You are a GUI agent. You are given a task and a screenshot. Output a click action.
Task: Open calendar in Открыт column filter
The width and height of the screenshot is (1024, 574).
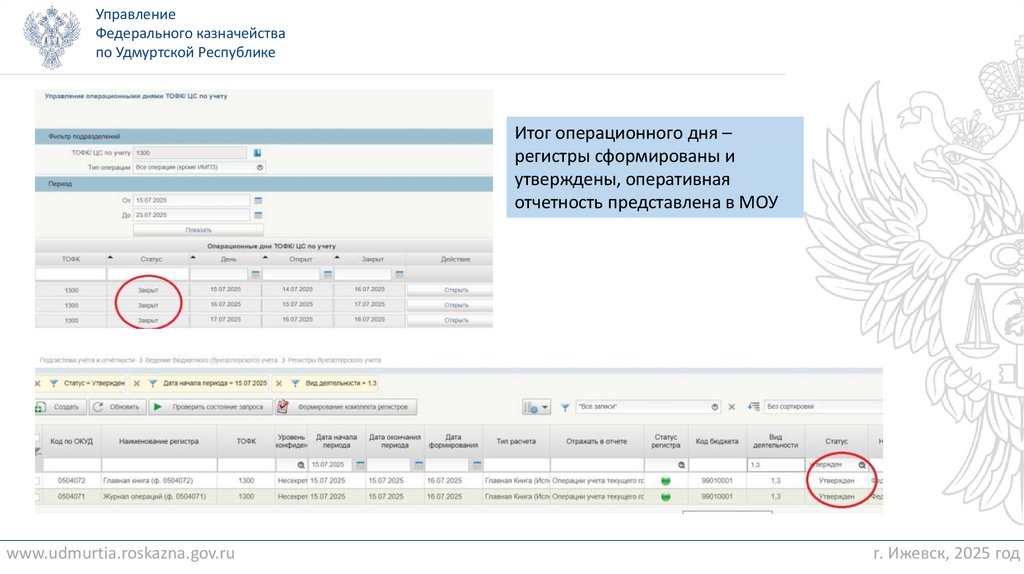(x=328, y=274)
